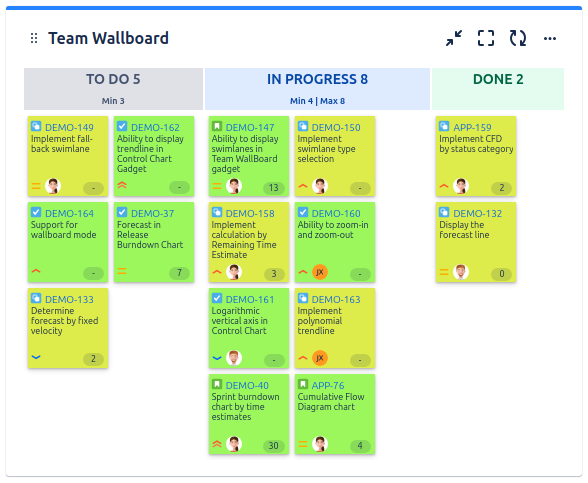This screenshot has height=483, width=588.
Task: Select the TO DO column header
Action: click(x=113, y=89)
